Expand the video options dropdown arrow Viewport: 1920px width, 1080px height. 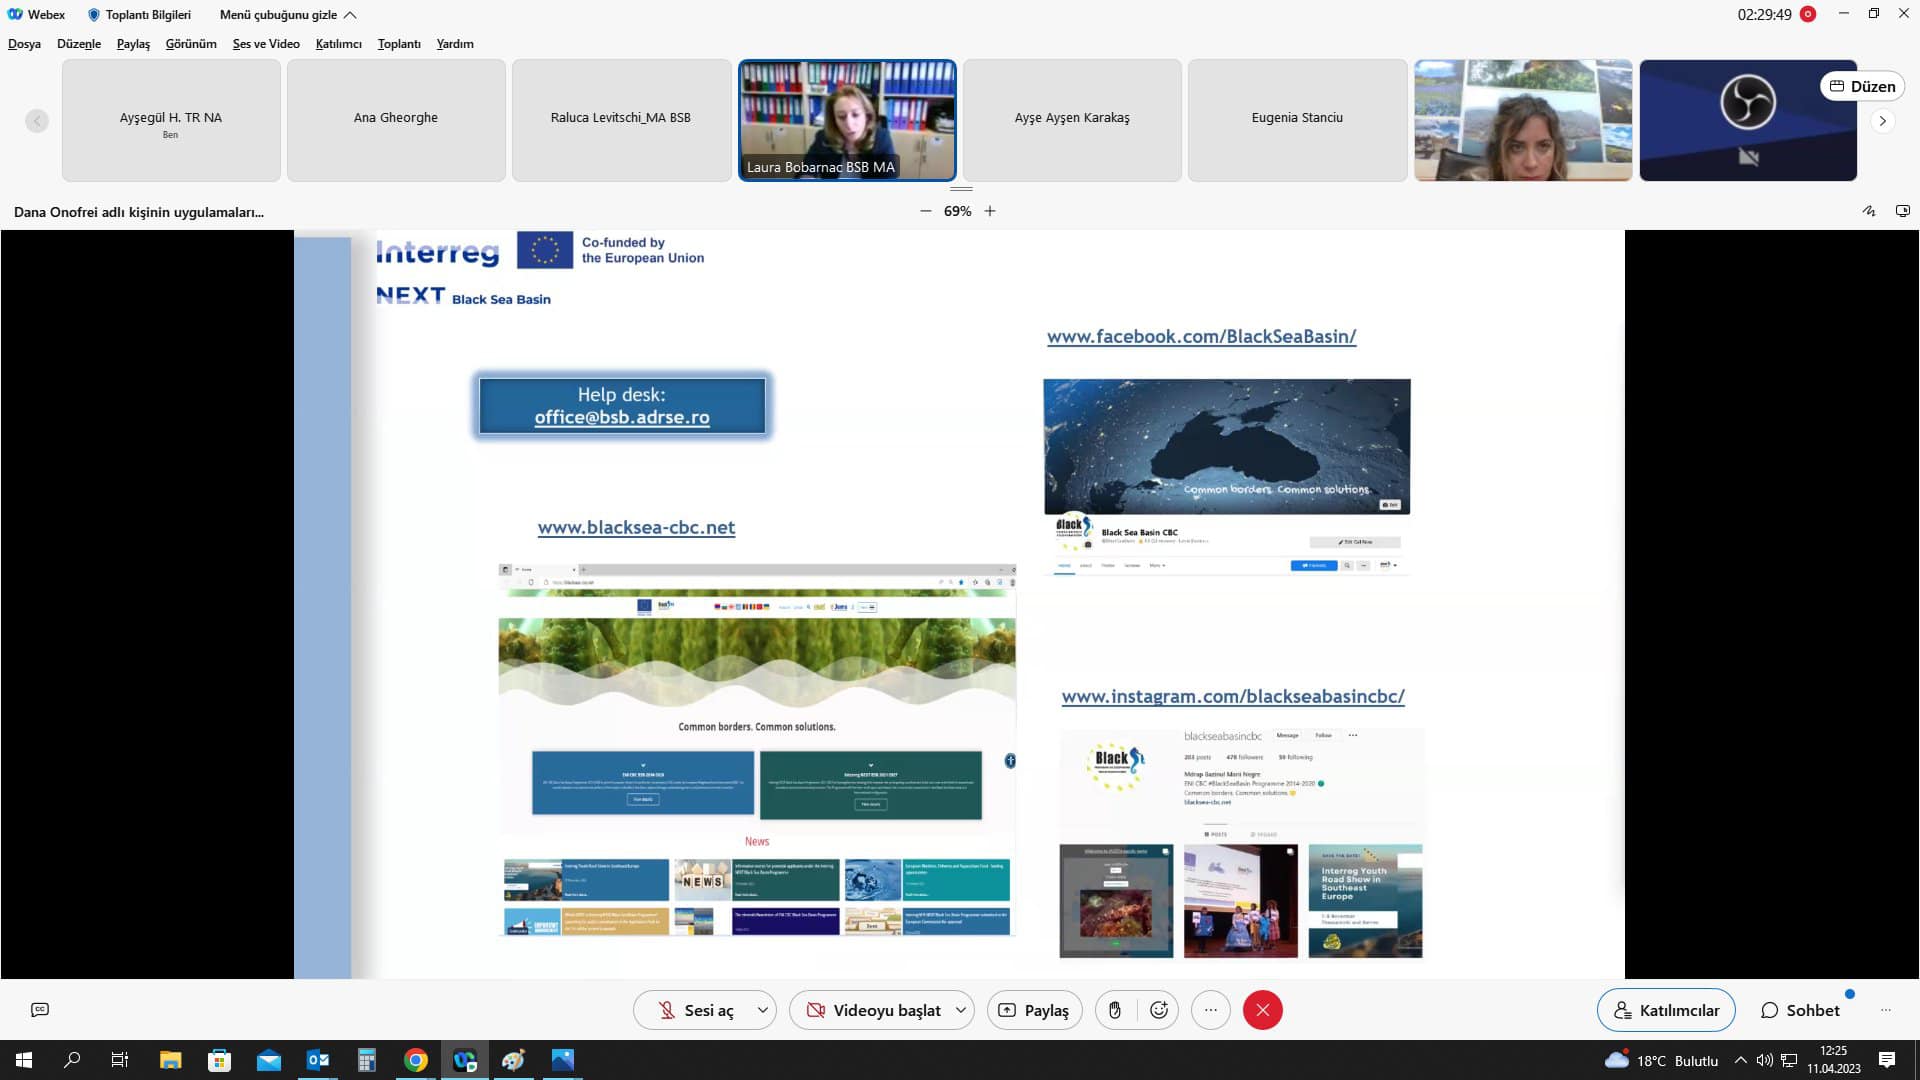pos(961,1010)
